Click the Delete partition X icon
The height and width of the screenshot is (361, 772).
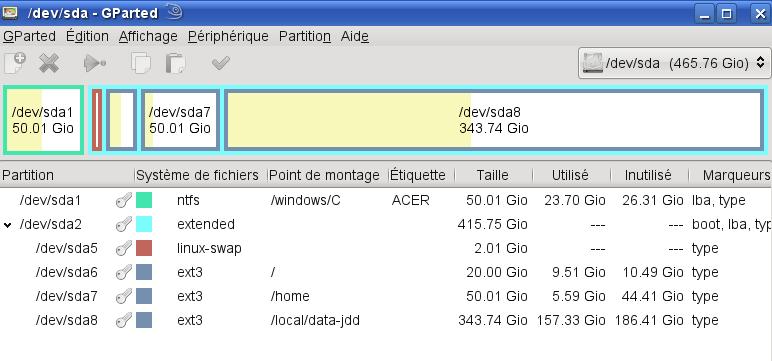tap(49, 63)
